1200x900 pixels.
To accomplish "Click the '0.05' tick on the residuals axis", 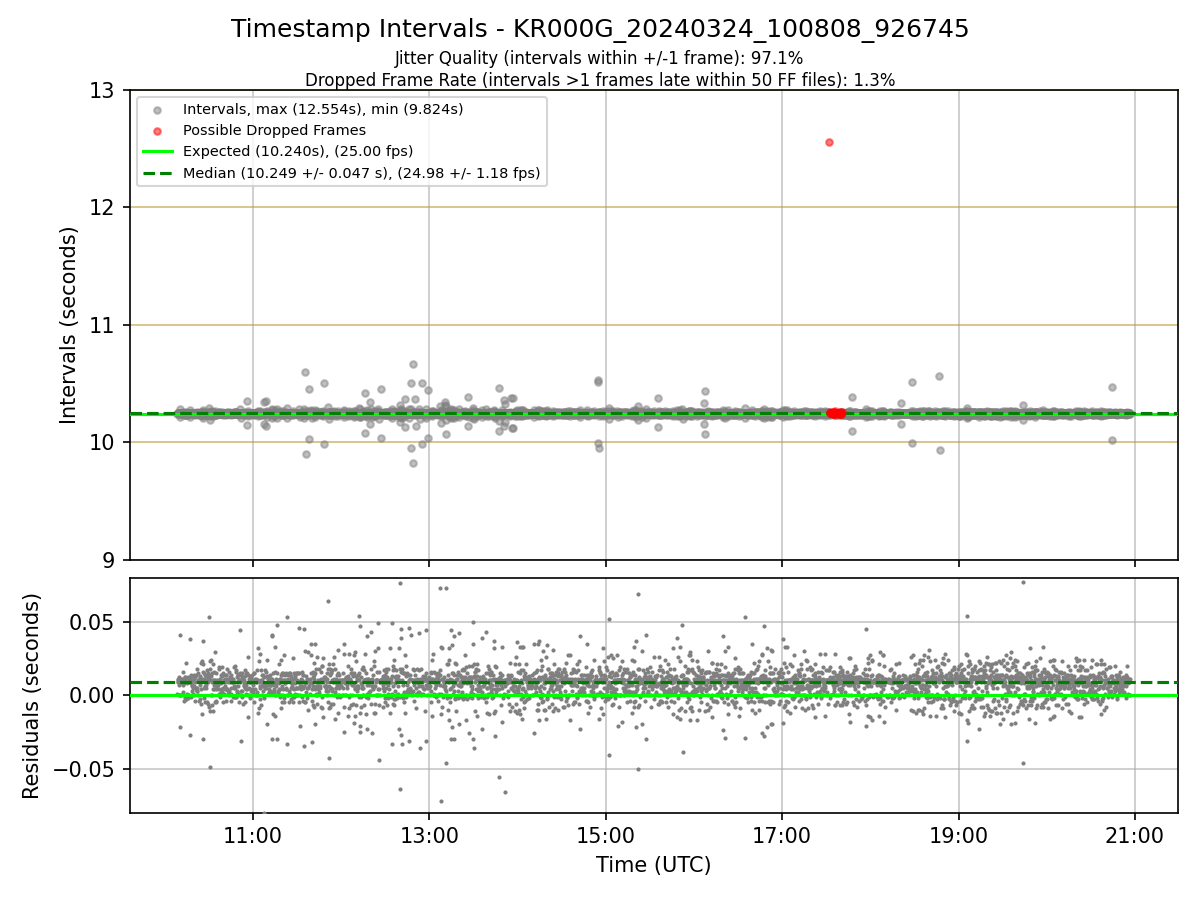I will [x=94, y=622].
